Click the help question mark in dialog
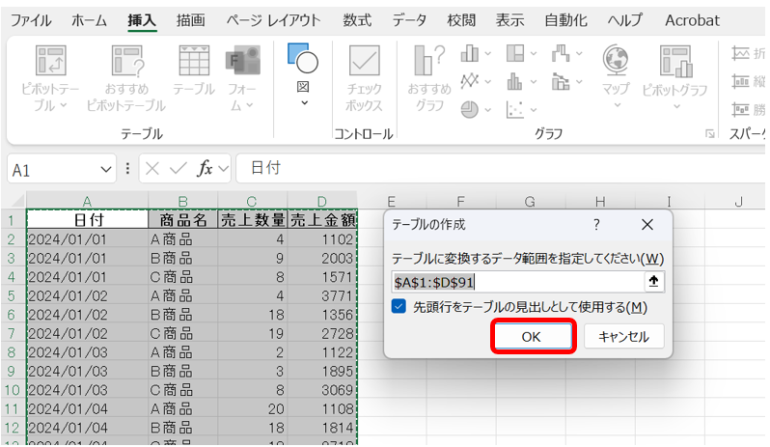Viewport: 770px width, 447px height. point(596,224)
